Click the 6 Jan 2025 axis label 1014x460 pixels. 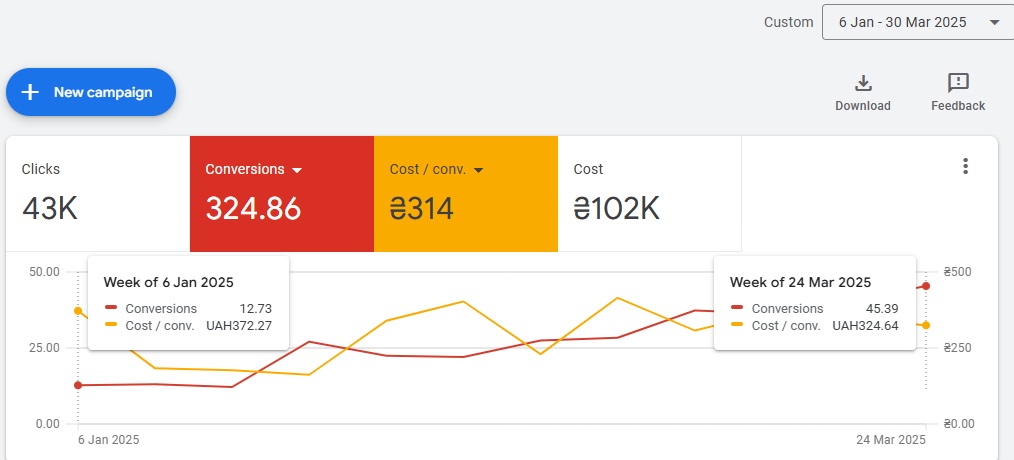pyautogui.click(x=109, y=440)
